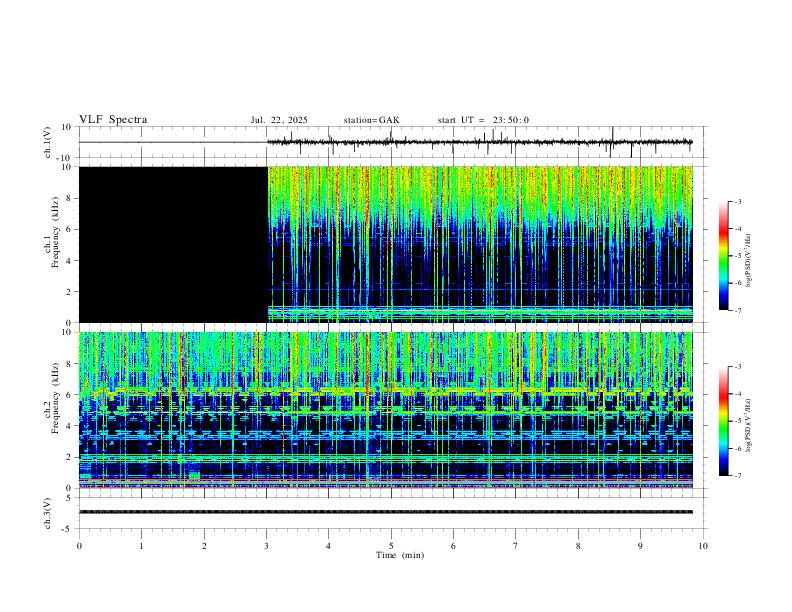Click the "start UT = 23:50:0" header text
The image size is (792, 612).
[483, 120]
